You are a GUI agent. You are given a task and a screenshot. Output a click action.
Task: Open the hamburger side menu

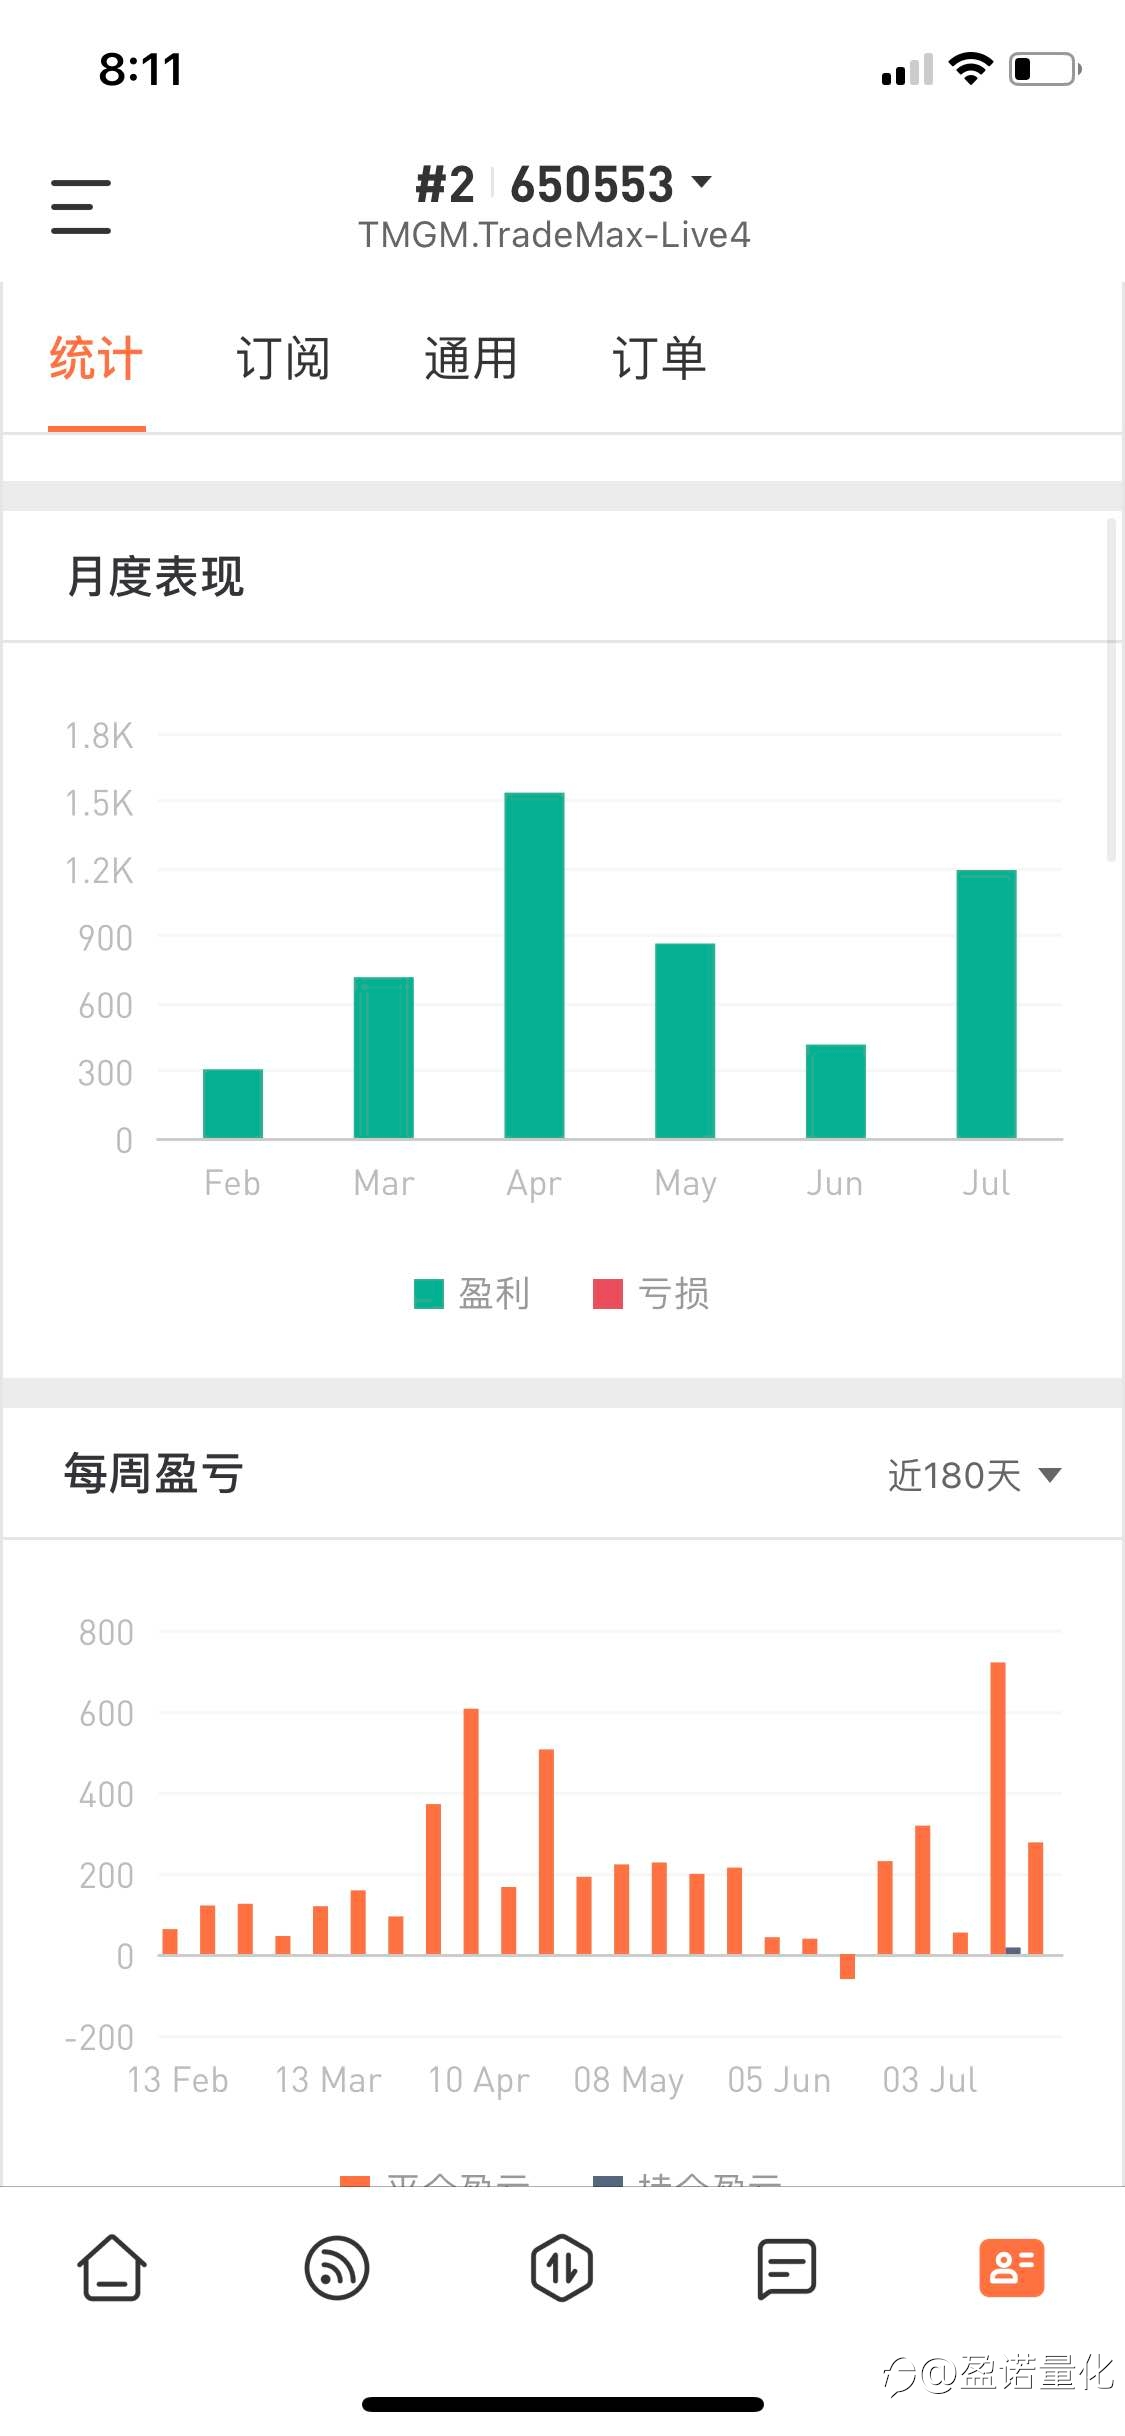tap(81, 207)
